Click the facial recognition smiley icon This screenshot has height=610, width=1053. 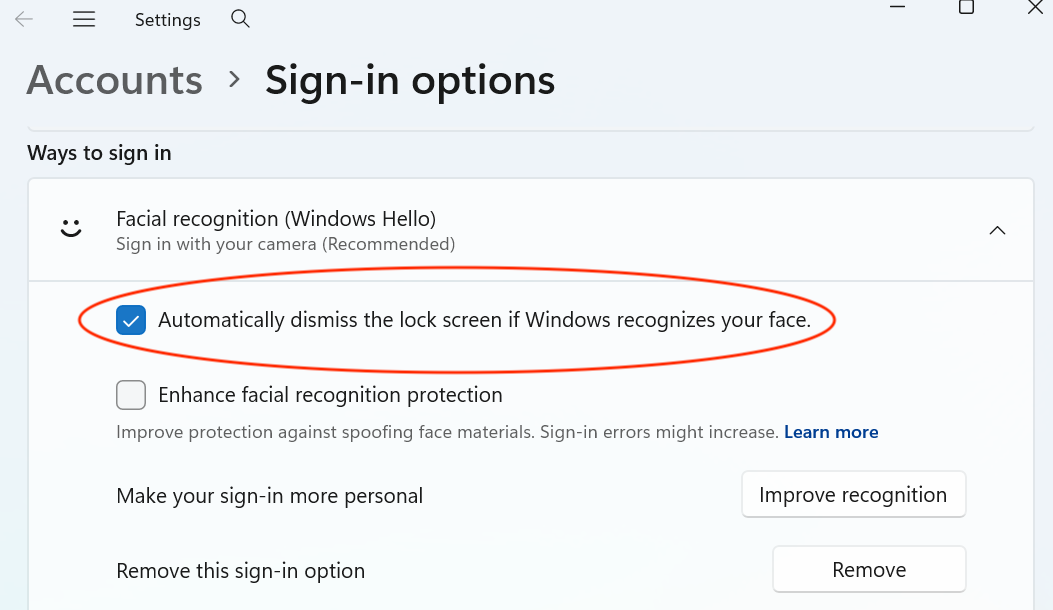[71, 229]
